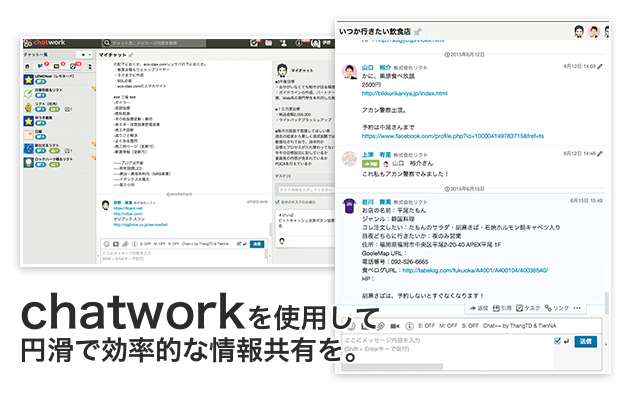Viewport: 640px width, 400px height.
Task: Focus the chat search field in top bar
Action: [154, 43]
